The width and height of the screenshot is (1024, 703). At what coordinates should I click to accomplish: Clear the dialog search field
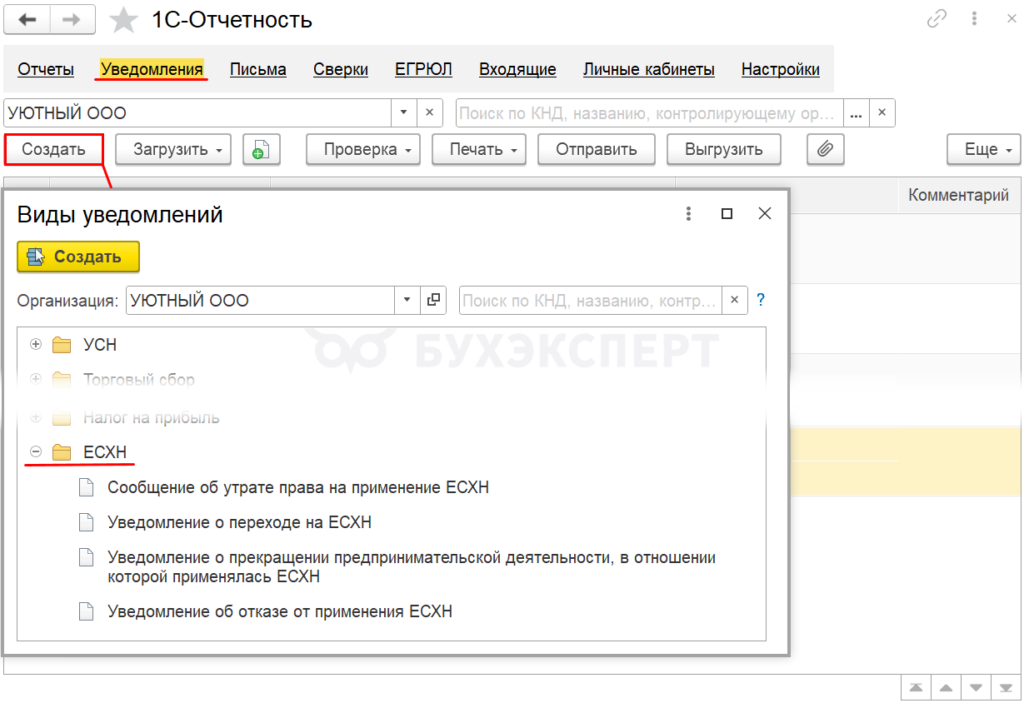pyautogui.click(x=735, y=301)
